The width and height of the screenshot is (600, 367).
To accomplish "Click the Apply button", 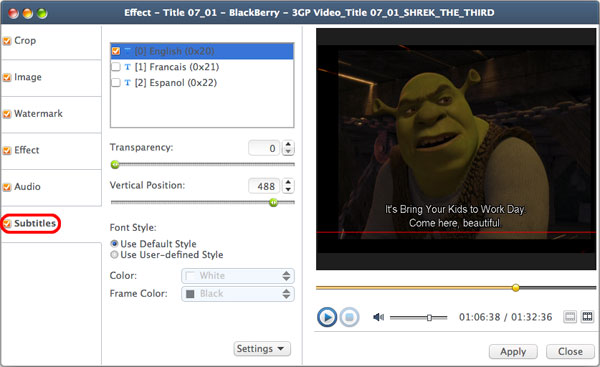I will point(513,351).
